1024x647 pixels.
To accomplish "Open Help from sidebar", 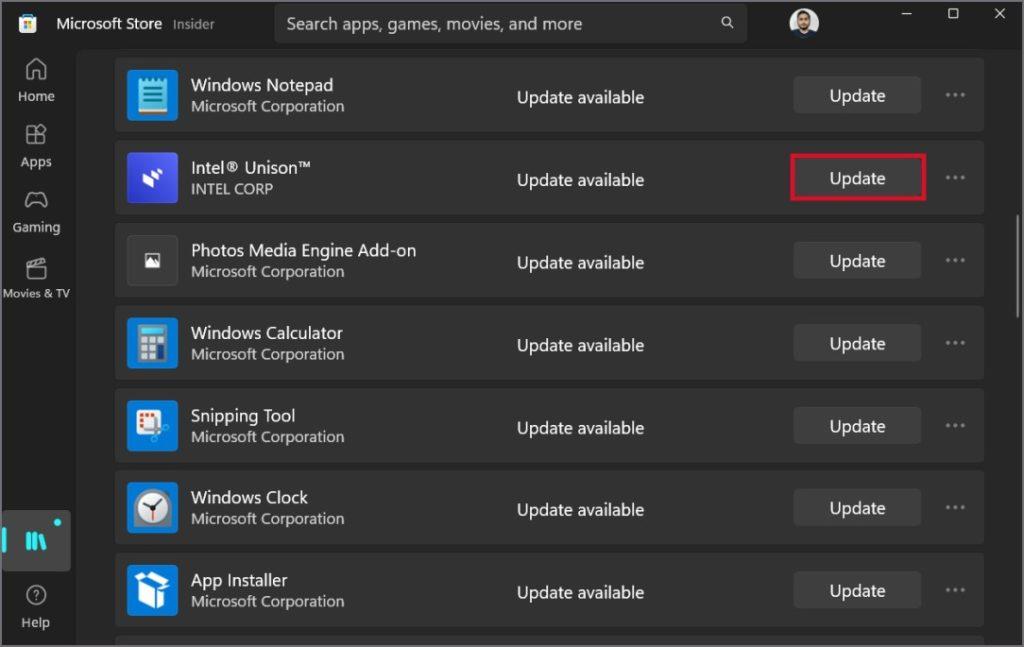I will point(36,607).
